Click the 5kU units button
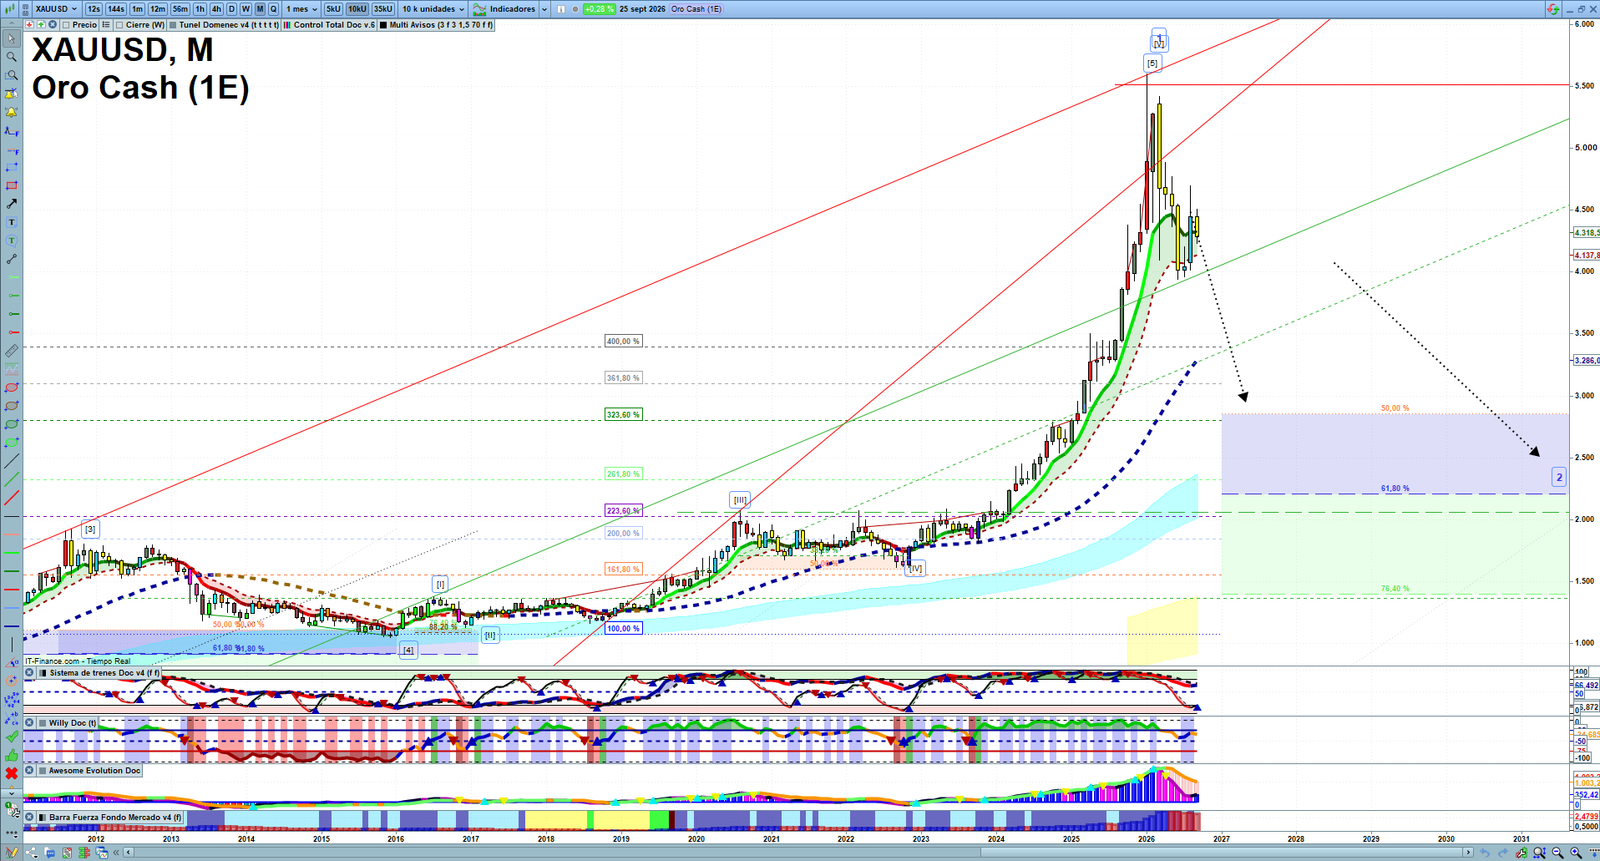 point(333,9)
